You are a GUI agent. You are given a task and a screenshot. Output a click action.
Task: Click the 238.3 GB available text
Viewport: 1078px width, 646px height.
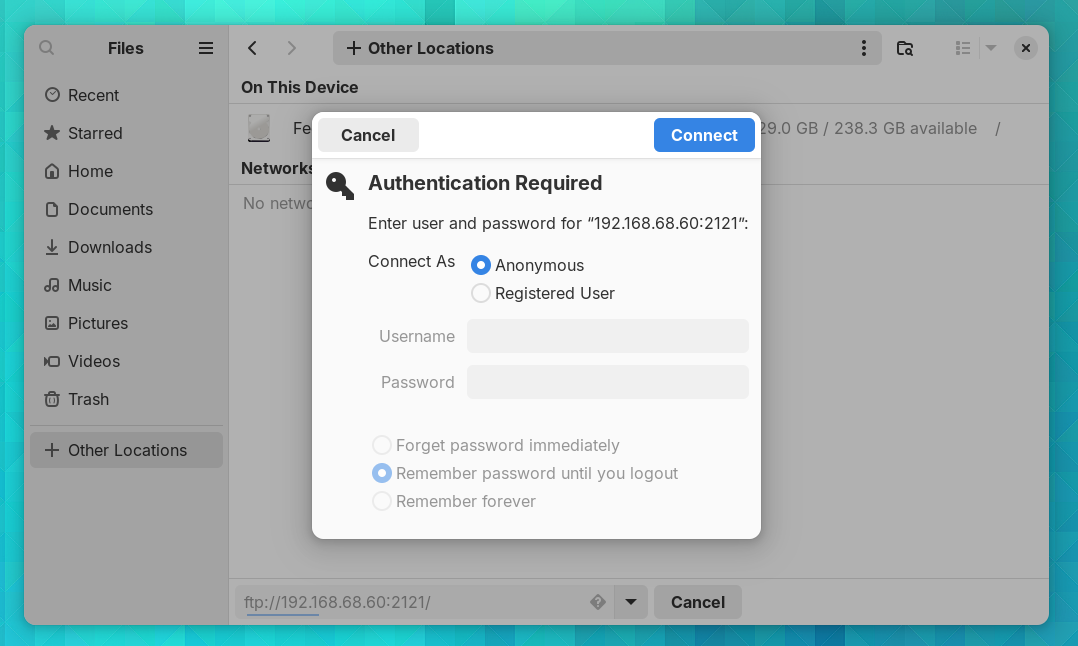pos(905,129)
